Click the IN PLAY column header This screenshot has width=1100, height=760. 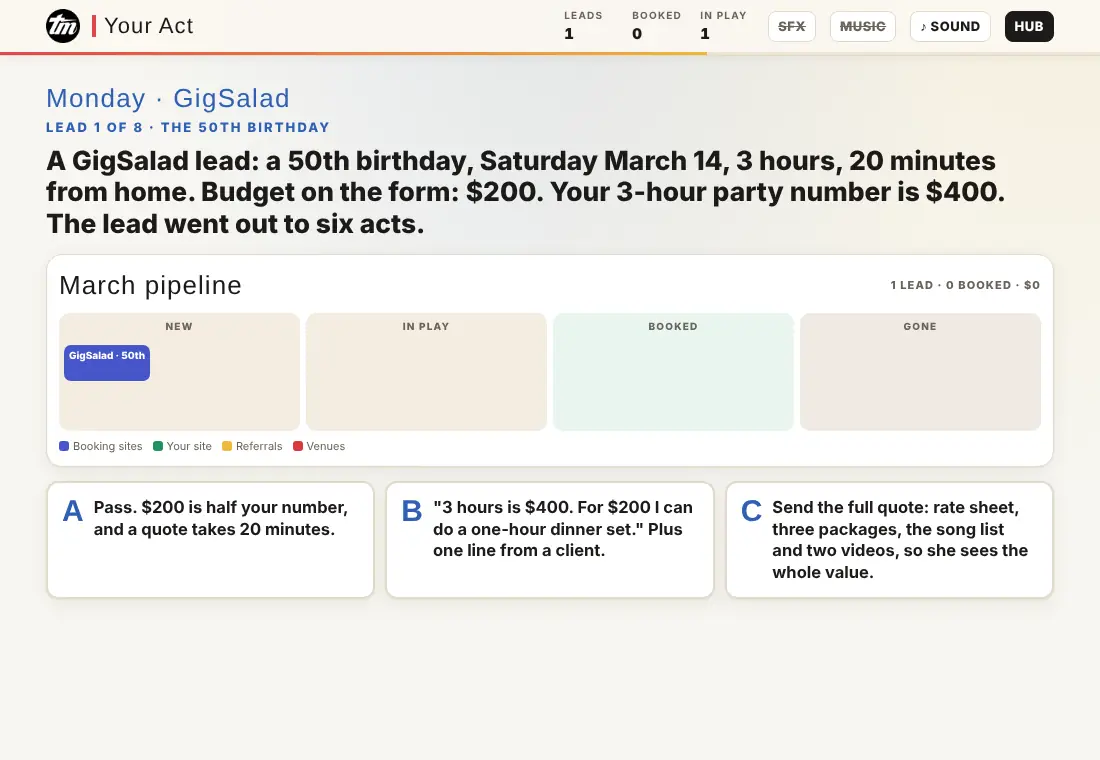pos(426,326)
